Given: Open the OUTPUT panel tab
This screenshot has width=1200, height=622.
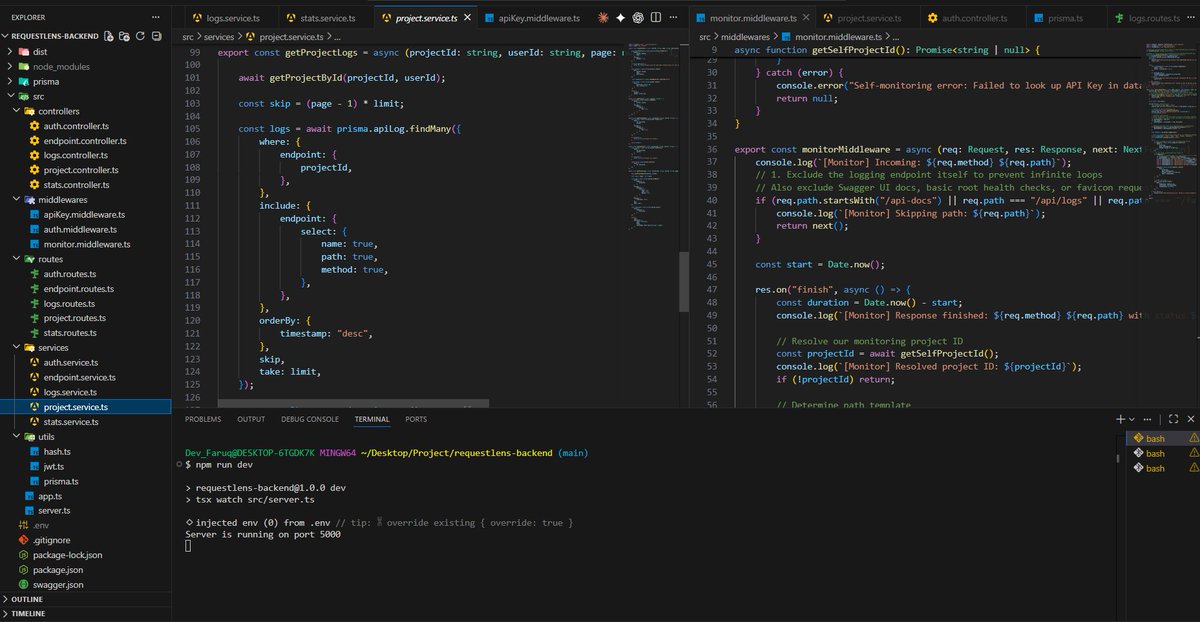Looking at the screenshot, I should 251,419.
